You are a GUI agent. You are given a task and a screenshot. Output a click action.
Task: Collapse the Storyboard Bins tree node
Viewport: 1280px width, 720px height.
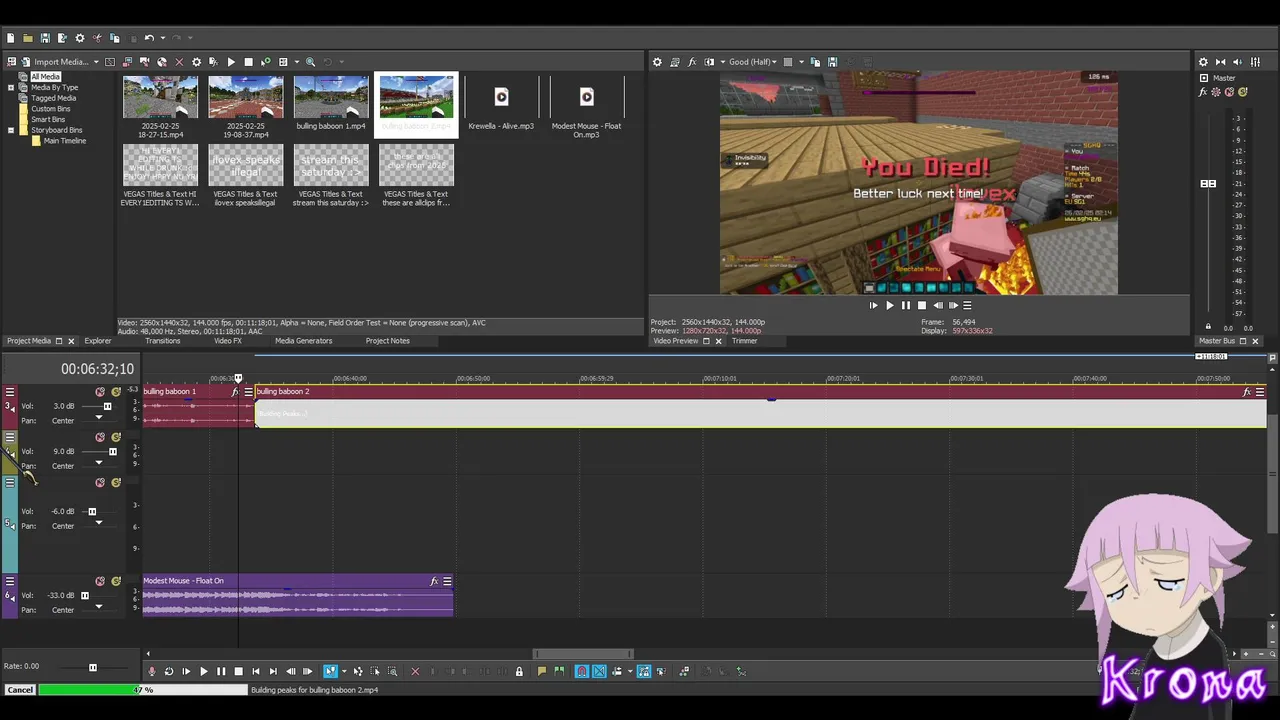coord(11,130)
